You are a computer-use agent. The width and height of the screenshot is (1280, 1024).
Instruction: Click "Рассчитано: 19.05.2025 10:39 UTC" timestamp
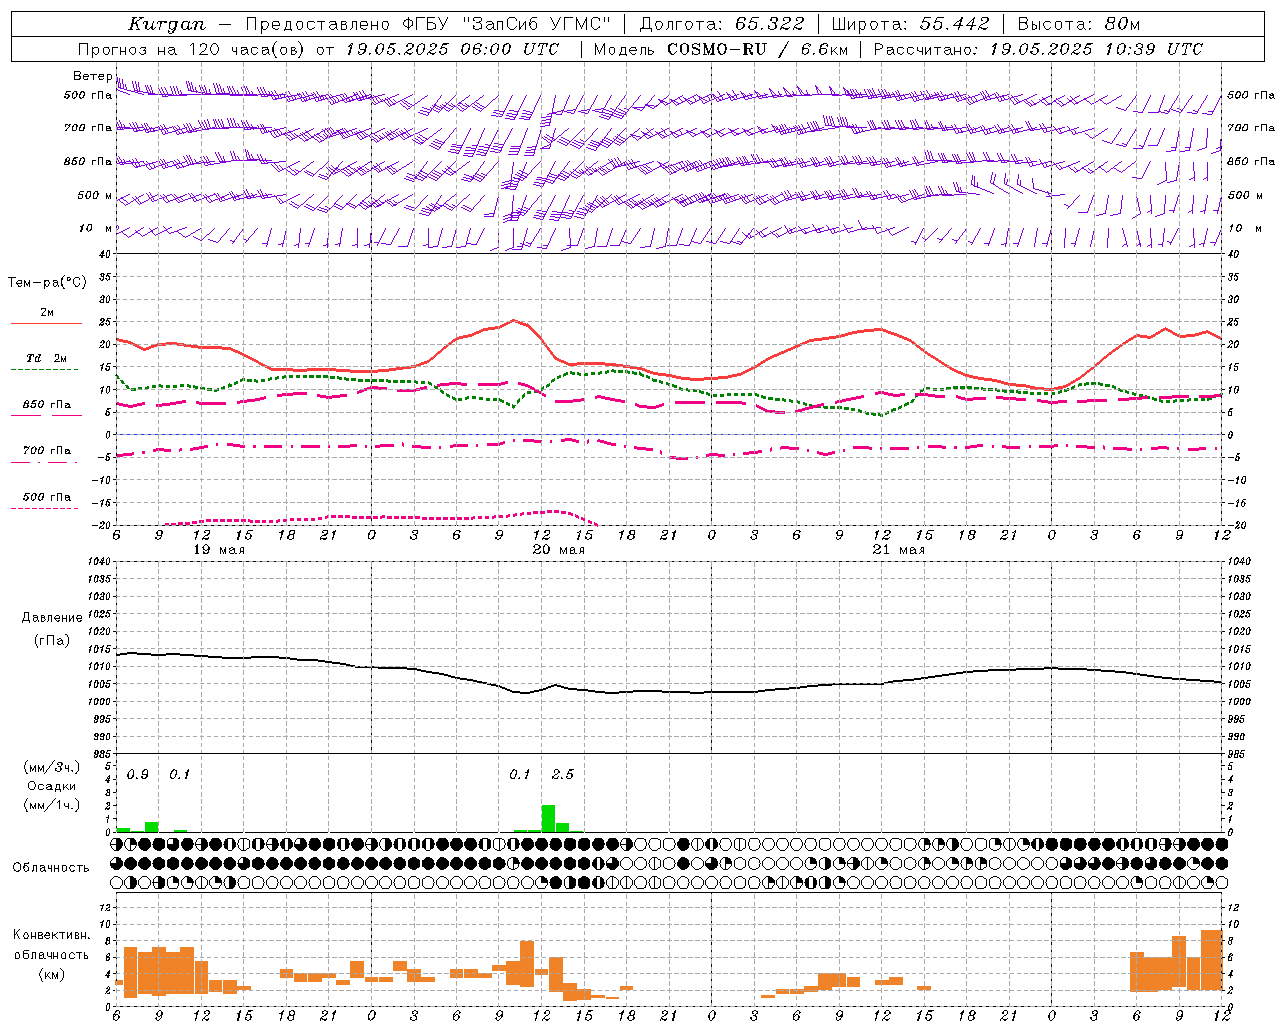coord(1038,49)
